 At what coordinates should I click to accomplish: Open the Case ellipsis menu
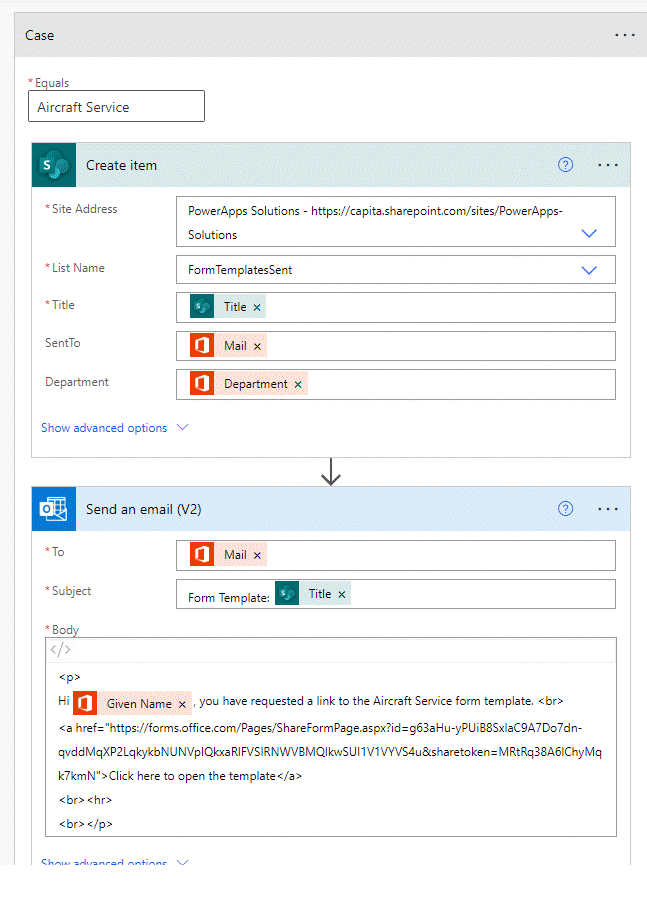[625, 35]
